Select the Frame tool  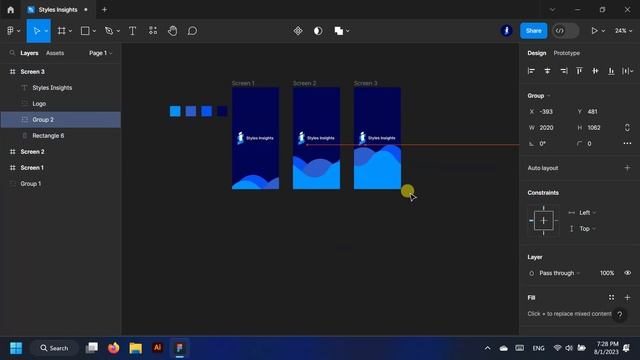pyautogui.click(x=61, y=31)
